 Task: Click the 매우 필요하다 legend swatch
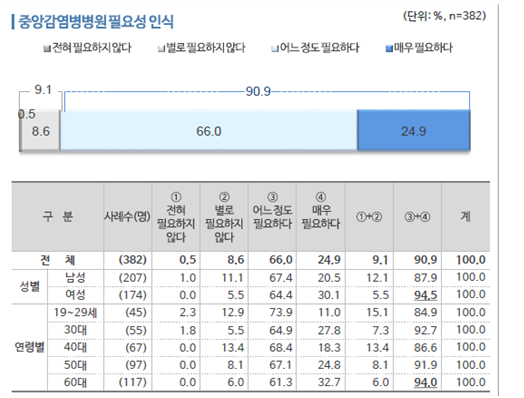[x=389, y=49]
